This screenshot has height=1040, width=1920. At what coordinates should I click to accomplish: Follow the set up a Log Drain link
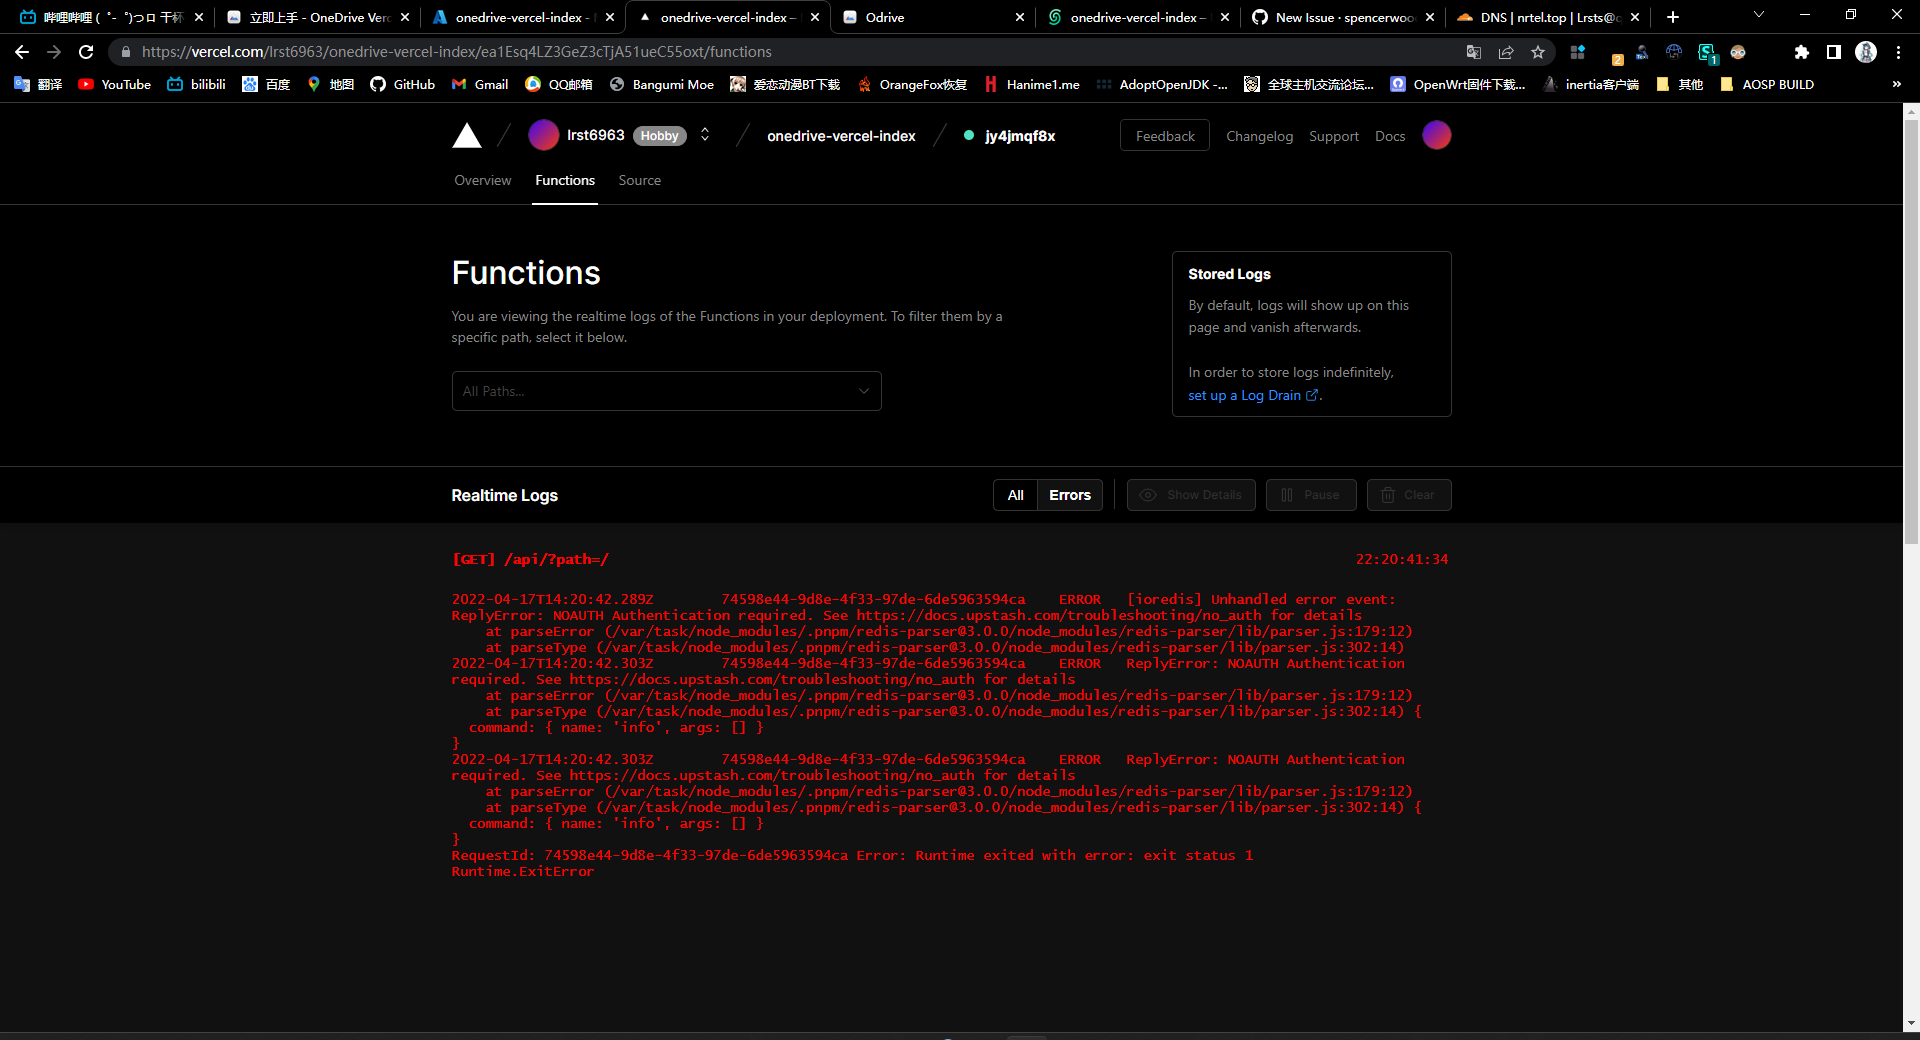1254,395
